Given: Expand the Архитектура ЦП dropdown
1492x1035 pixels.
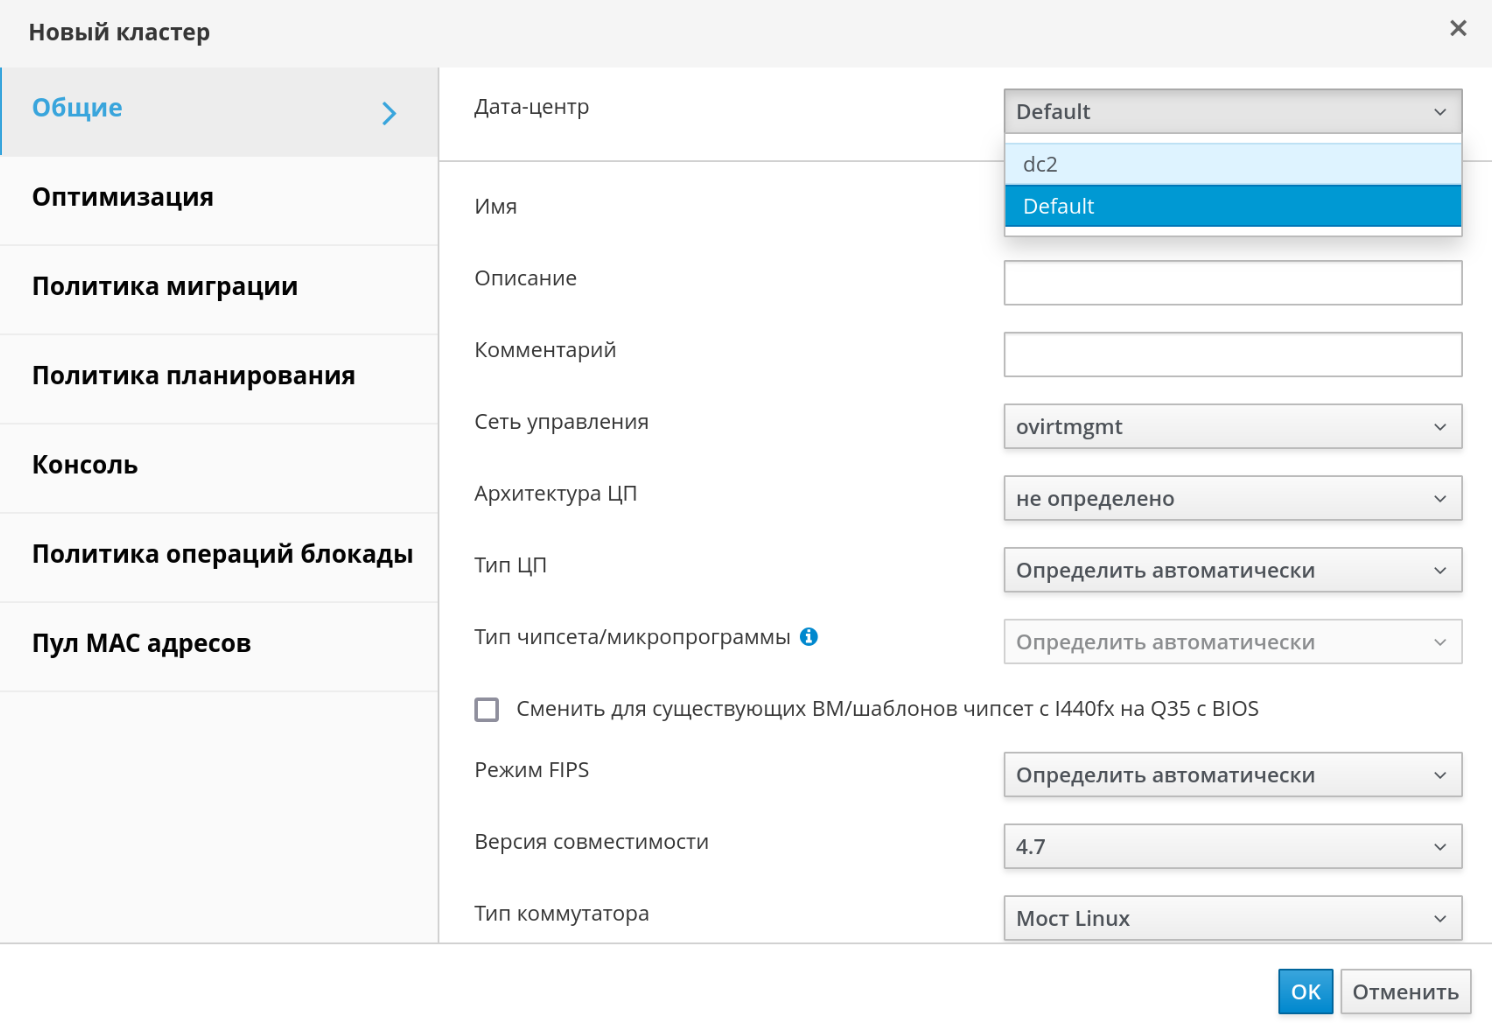Looking at the screenshot, I should point(1232,499).
